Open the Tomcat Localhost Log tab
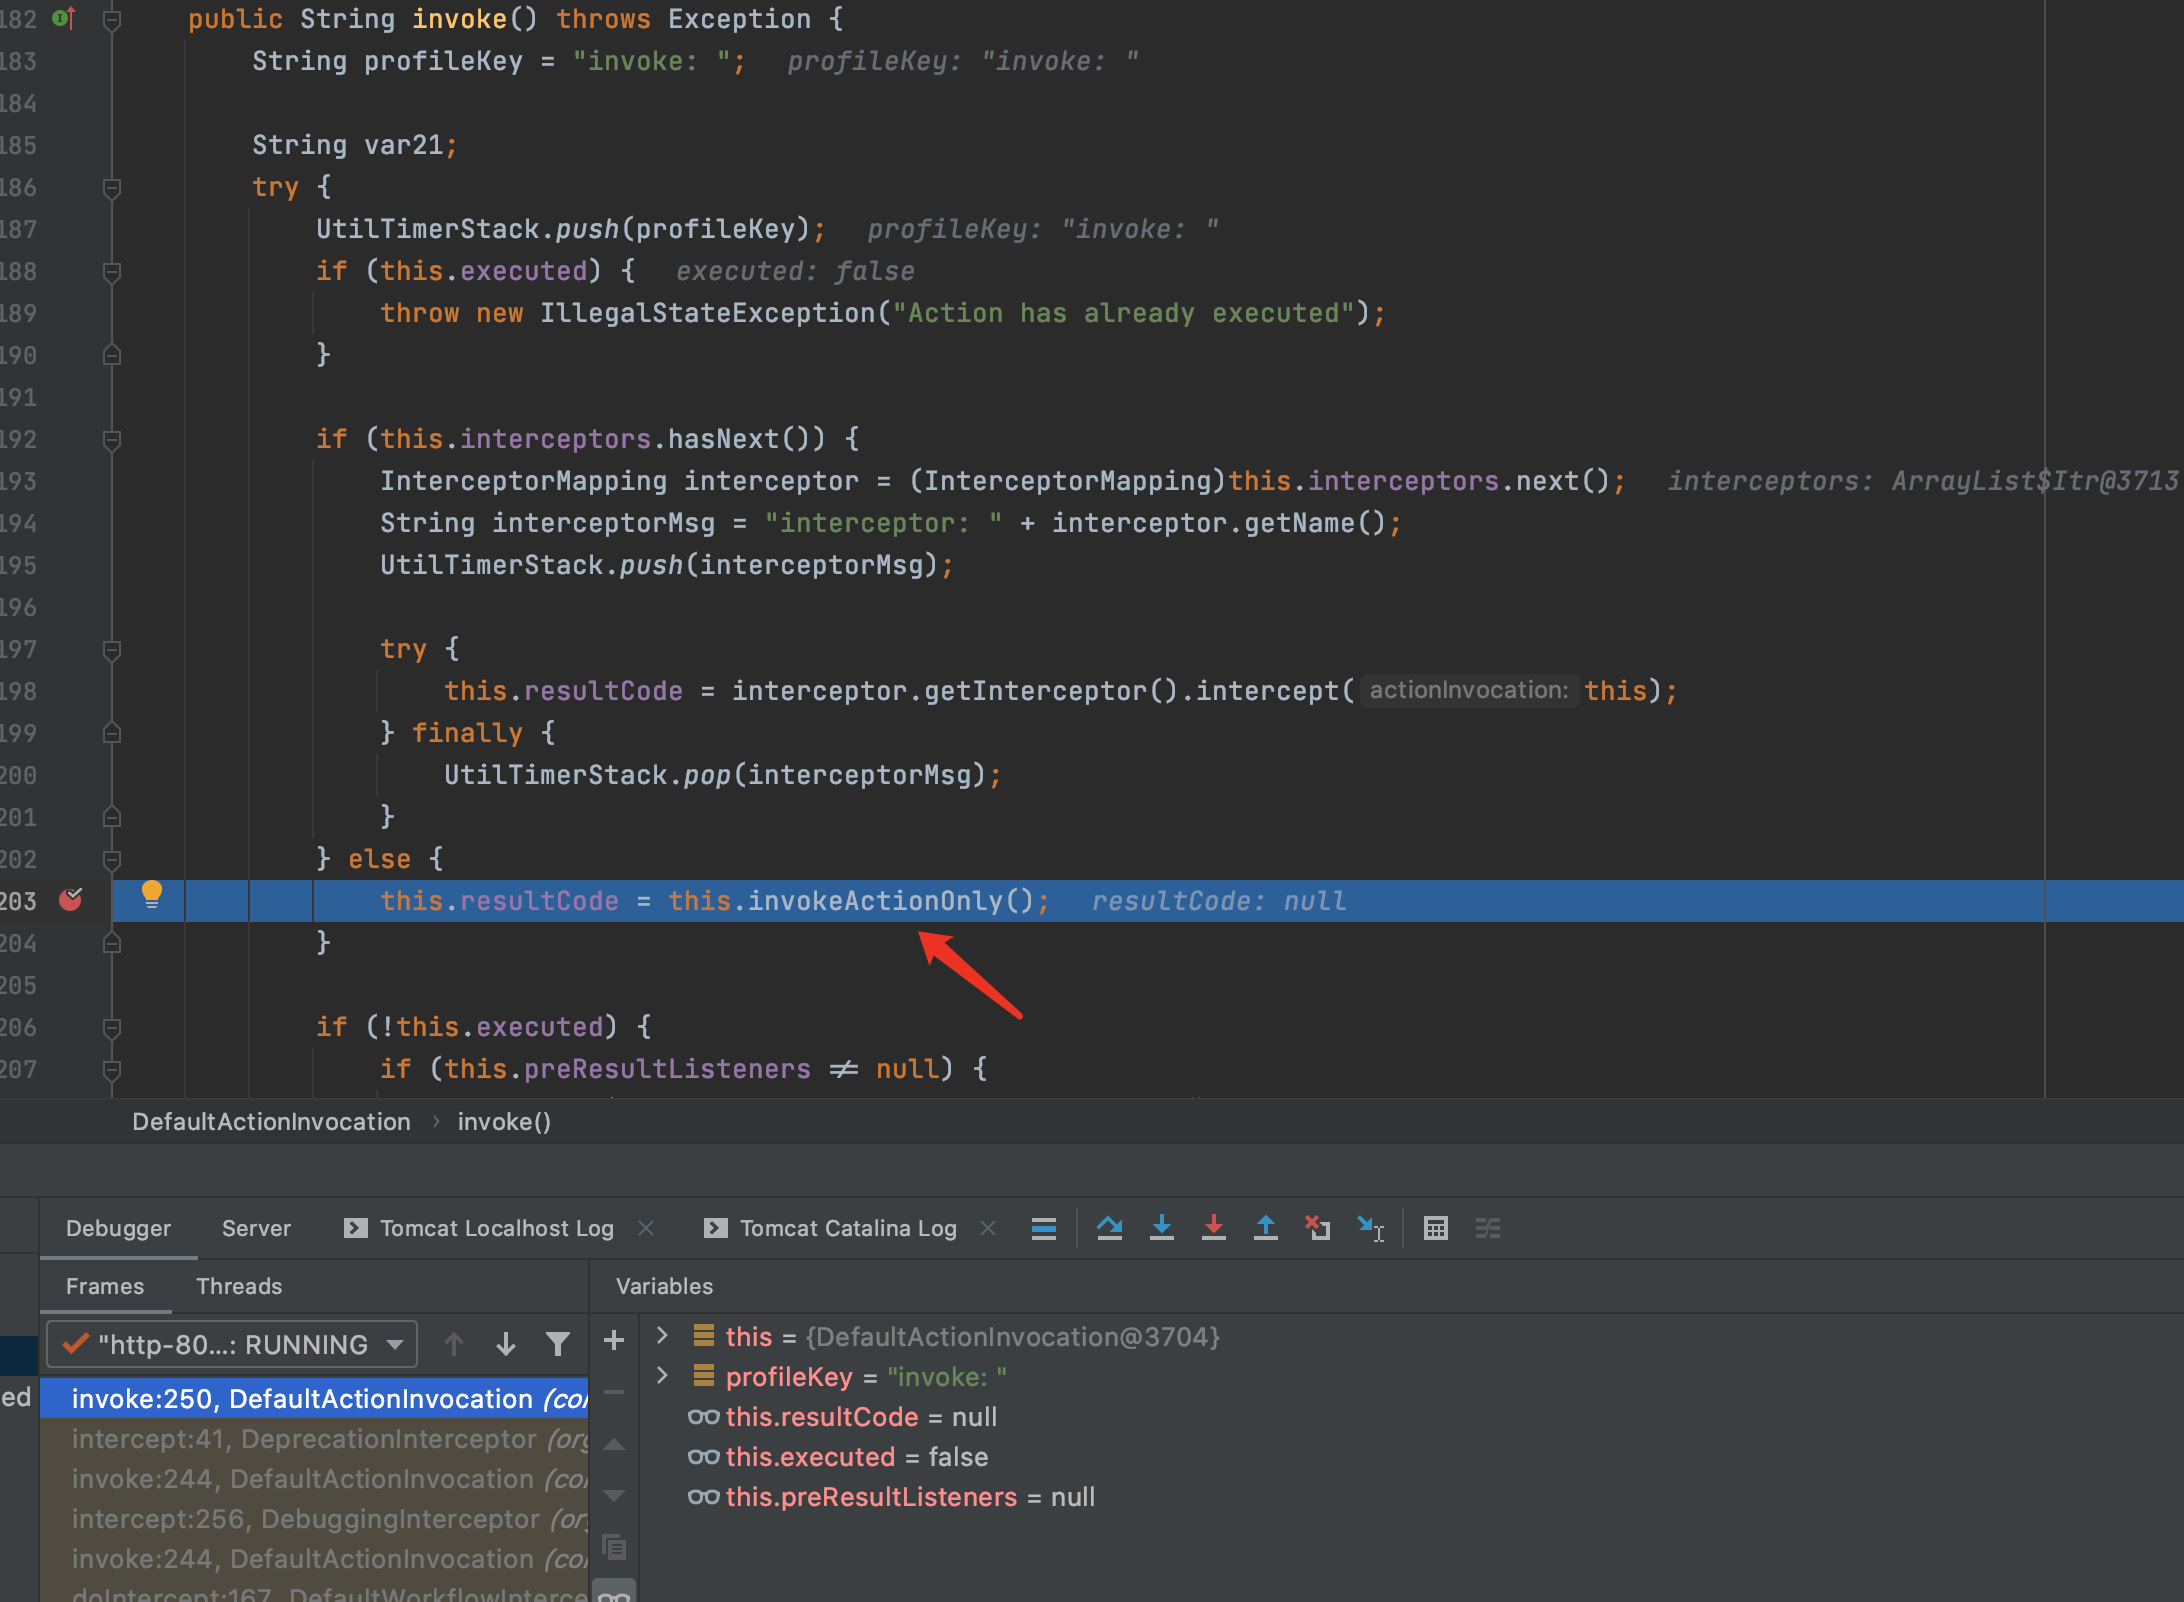This screenshot has width=2184, height=1602. [479, 1228]
